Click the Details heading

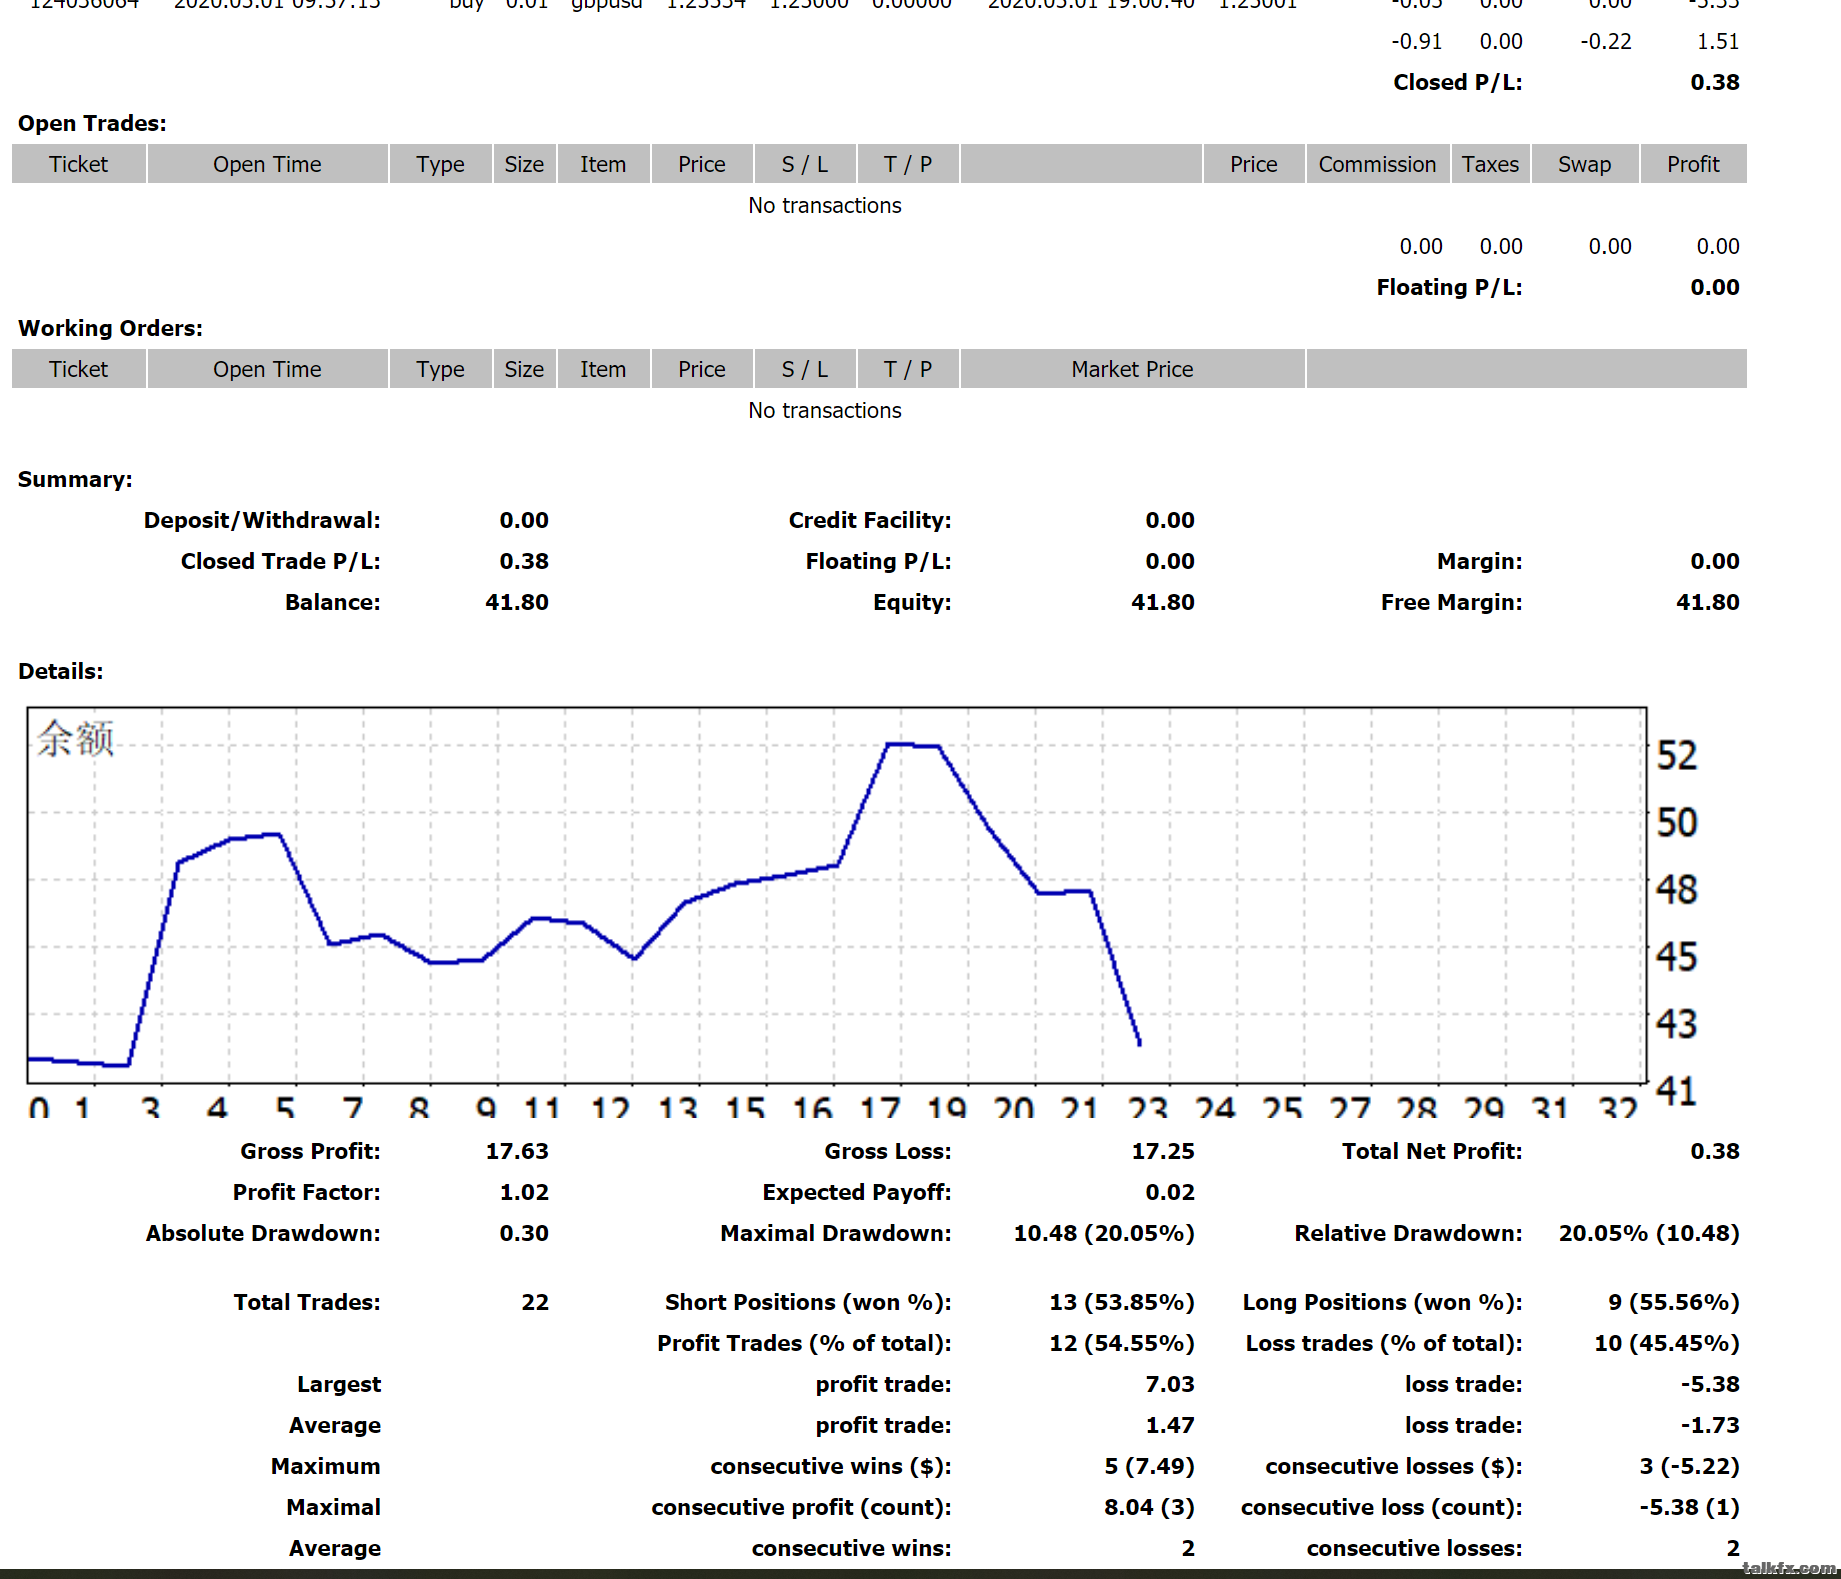click(60, 671)
